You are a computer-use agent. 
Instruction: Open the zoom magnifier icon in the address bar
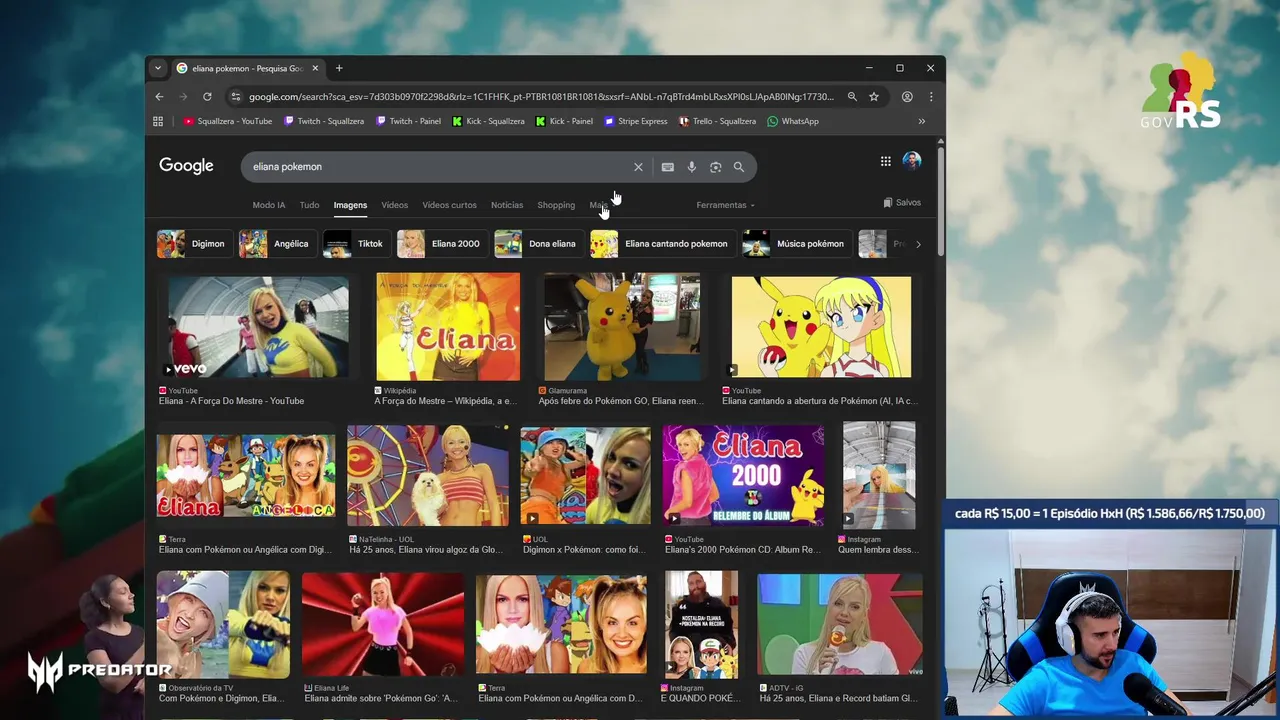point(852,97)
